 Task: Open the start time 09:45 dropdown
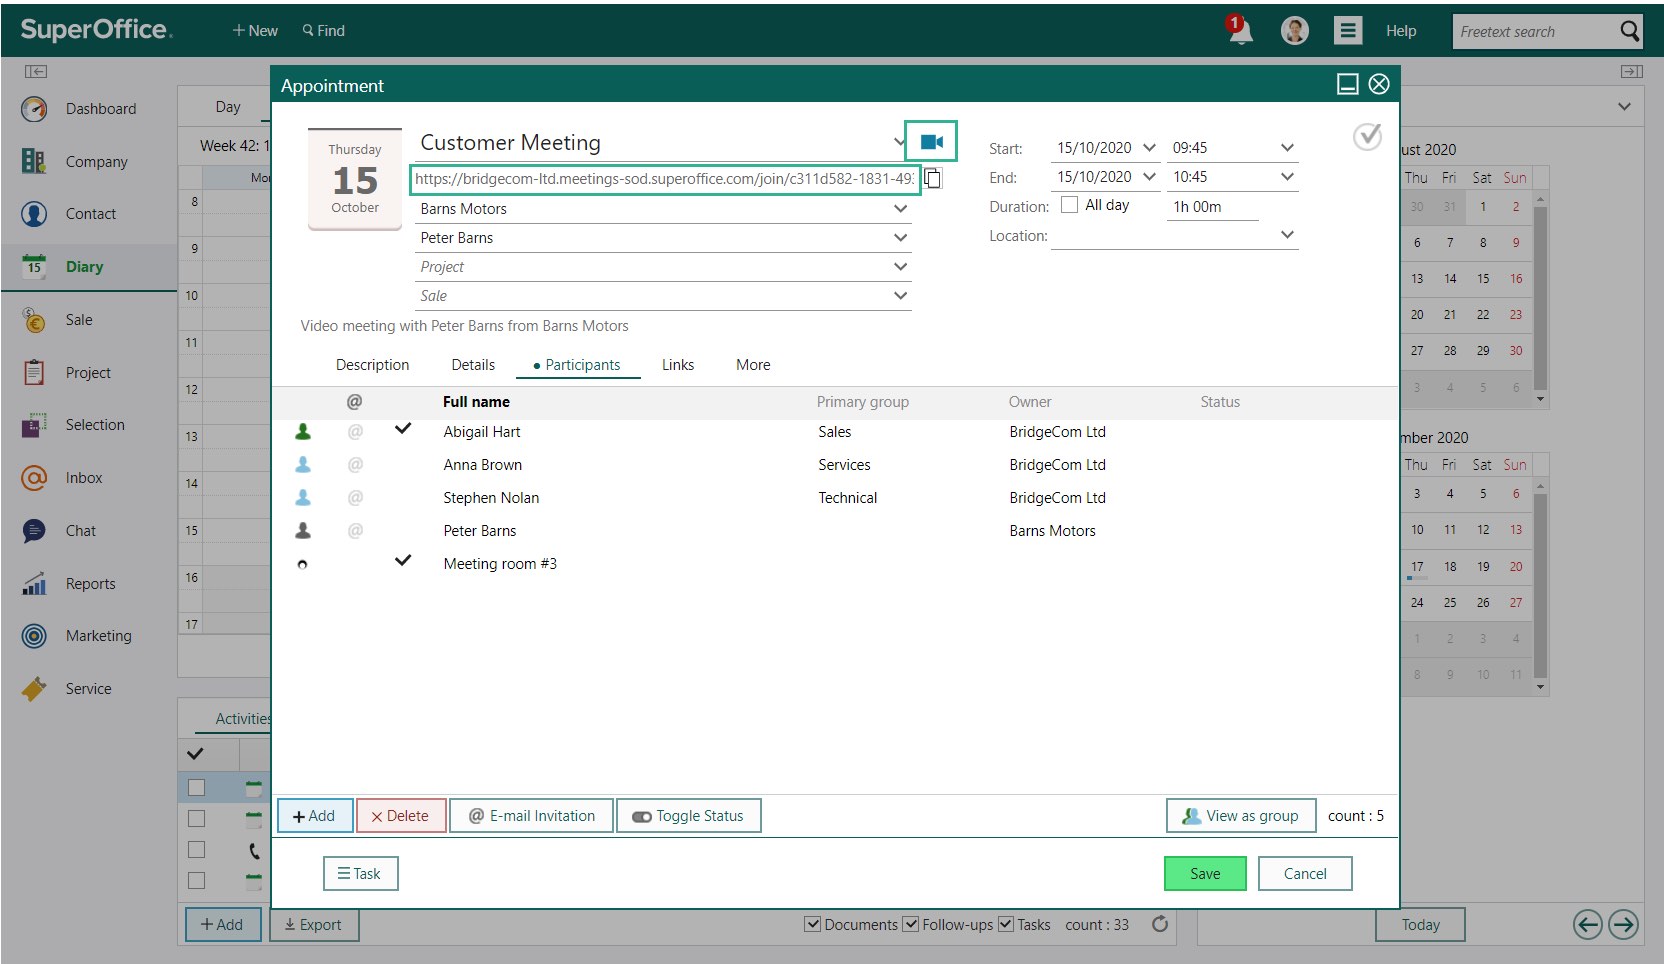[x=1287, y=148]
